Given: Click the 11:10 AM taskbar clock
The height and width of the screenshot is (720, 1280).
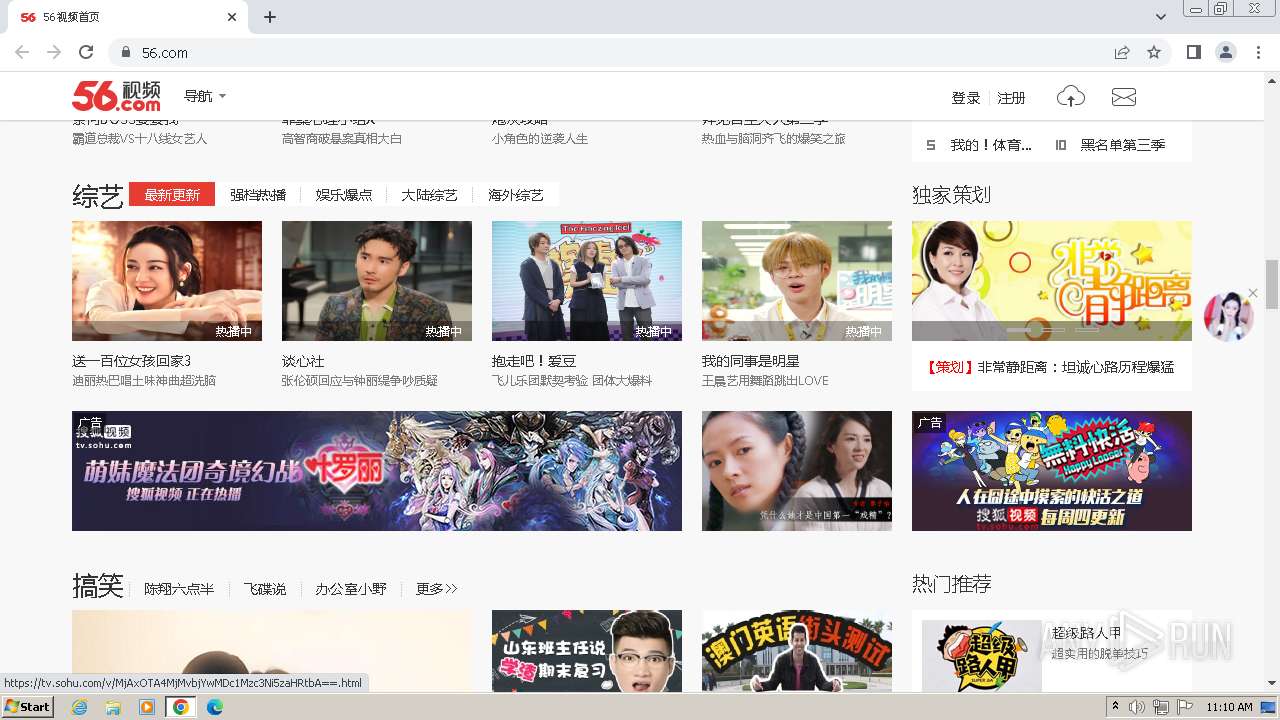Looking at the screenshot, I should pos(1229,707).
